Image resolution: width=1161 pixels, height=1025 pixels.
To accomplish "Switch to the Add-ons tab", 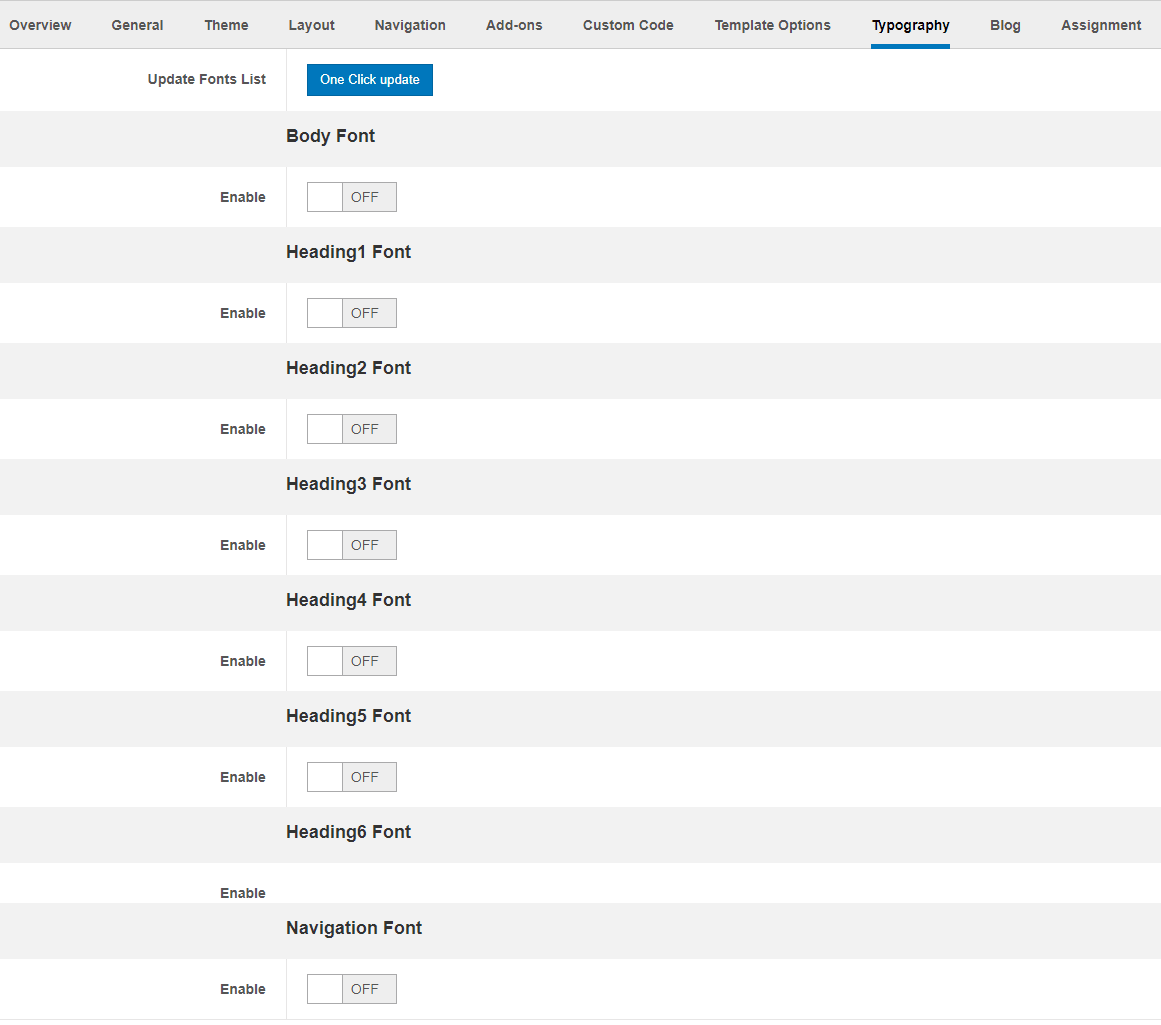I will (514, 25).
